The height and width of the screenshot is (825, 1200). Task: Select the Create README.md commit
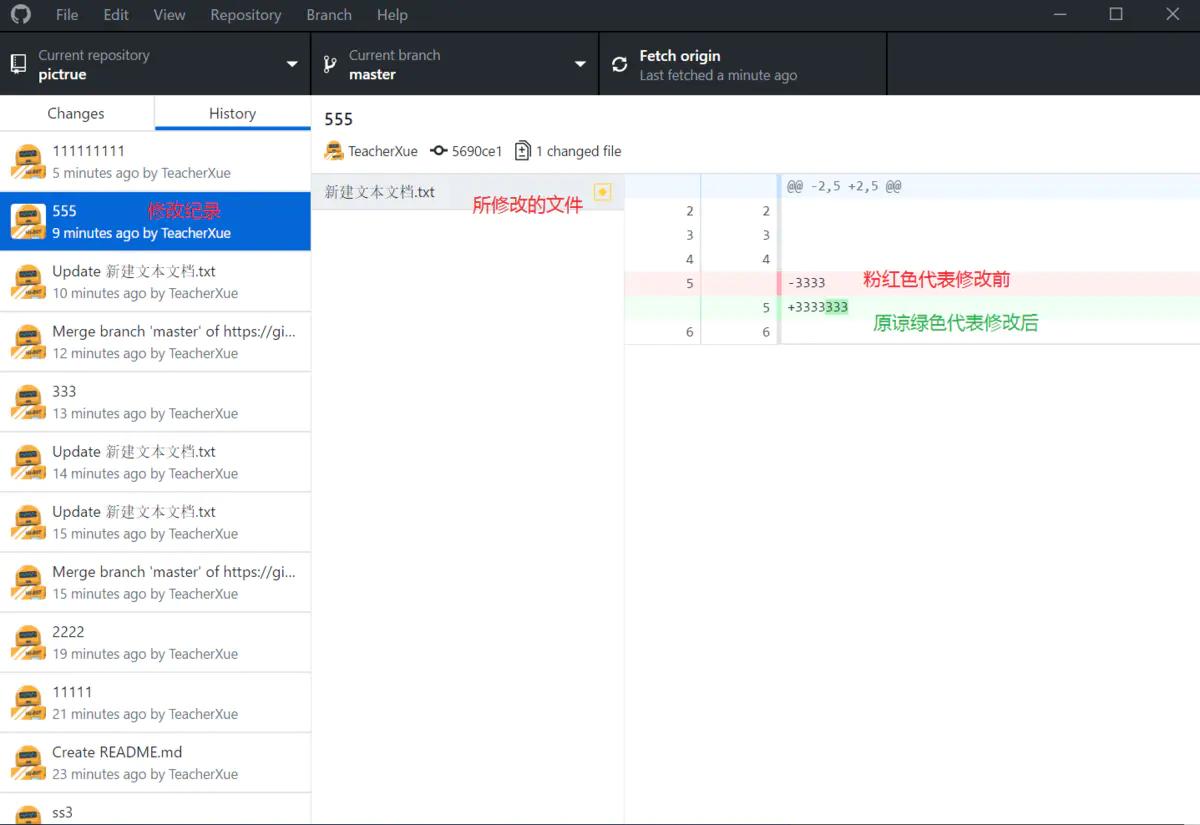pos(155,761)
